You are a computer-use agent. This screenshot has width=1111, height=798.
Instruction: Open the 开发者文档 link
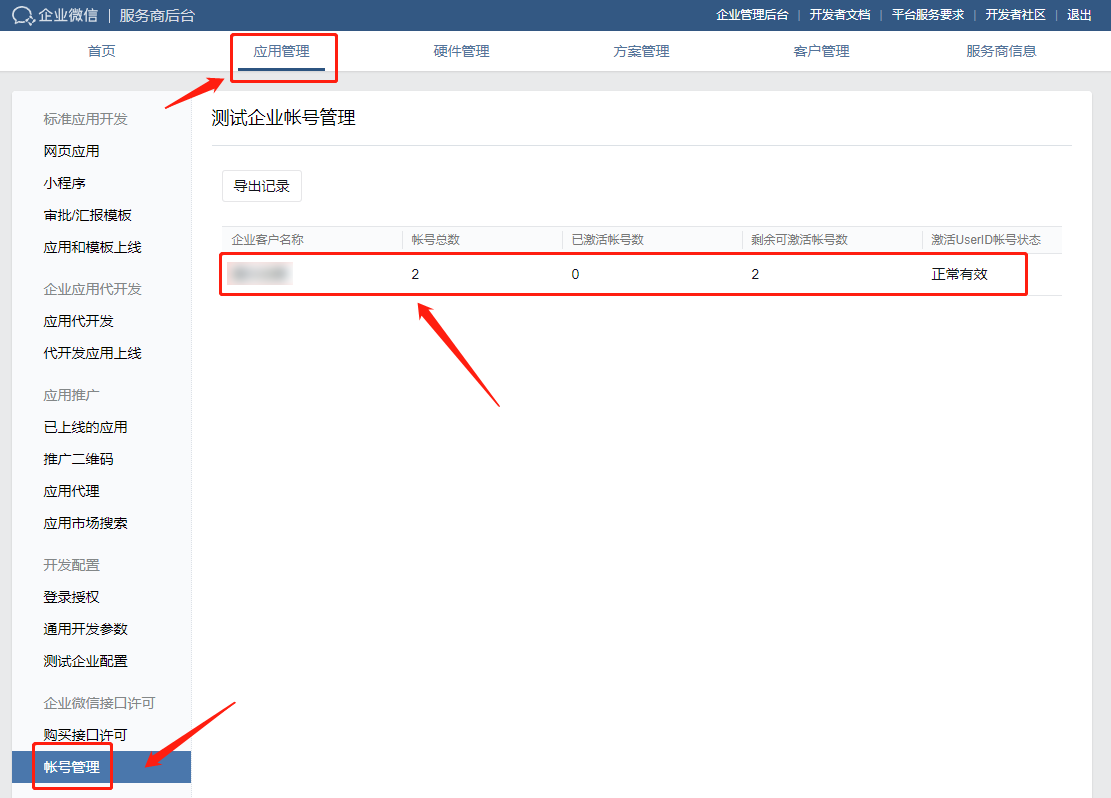coord(839,15)
